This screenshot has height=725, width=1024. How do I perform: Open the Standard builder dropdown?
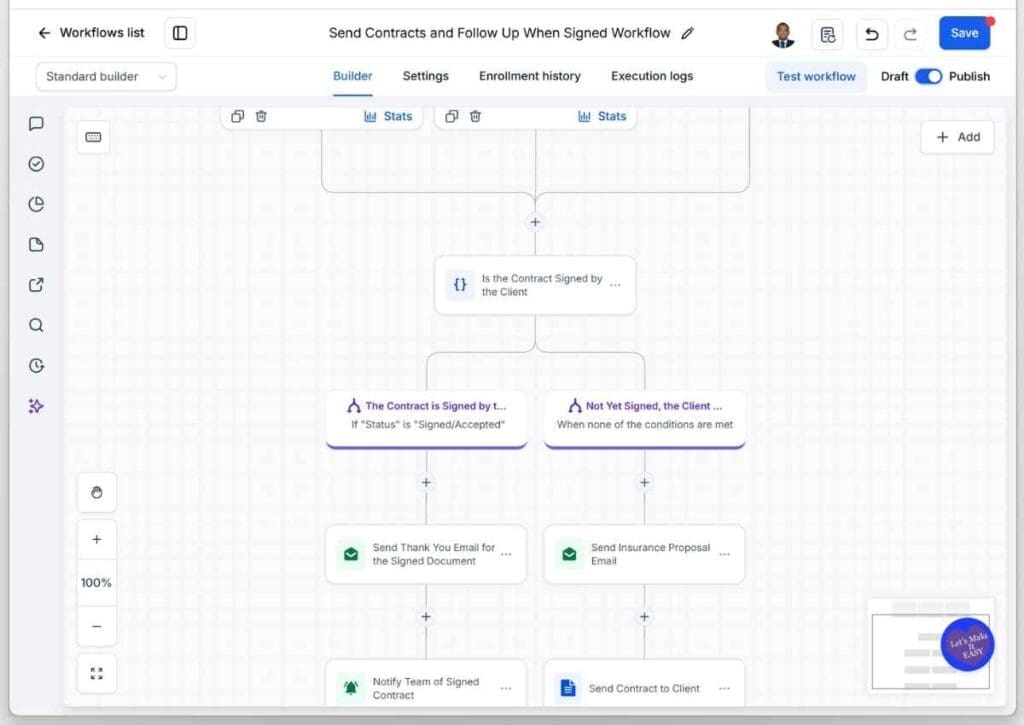[106, 76]
